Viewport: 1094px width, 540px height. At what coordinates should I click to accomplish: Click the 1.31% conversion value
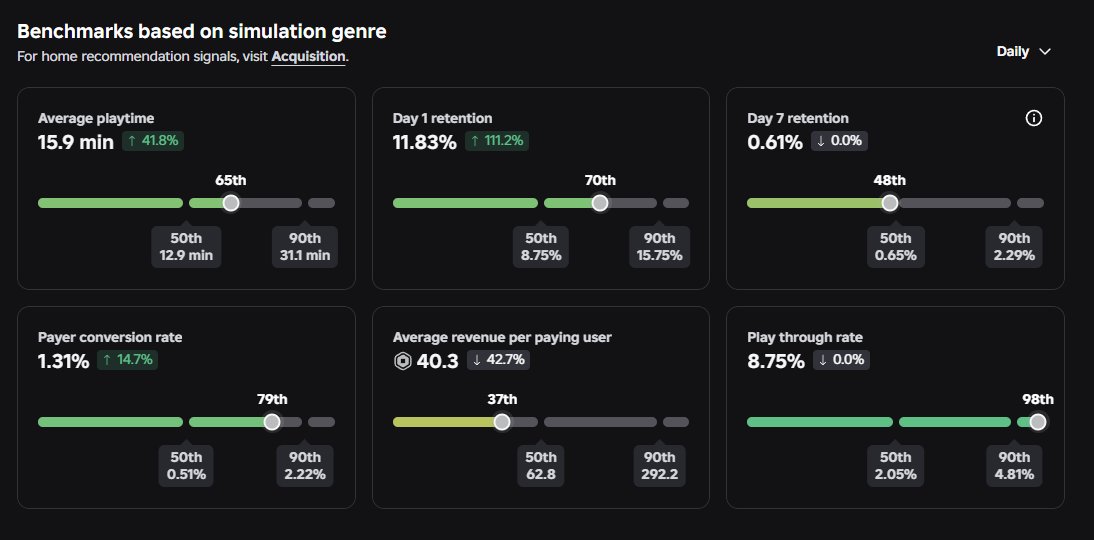click(63, 361)
